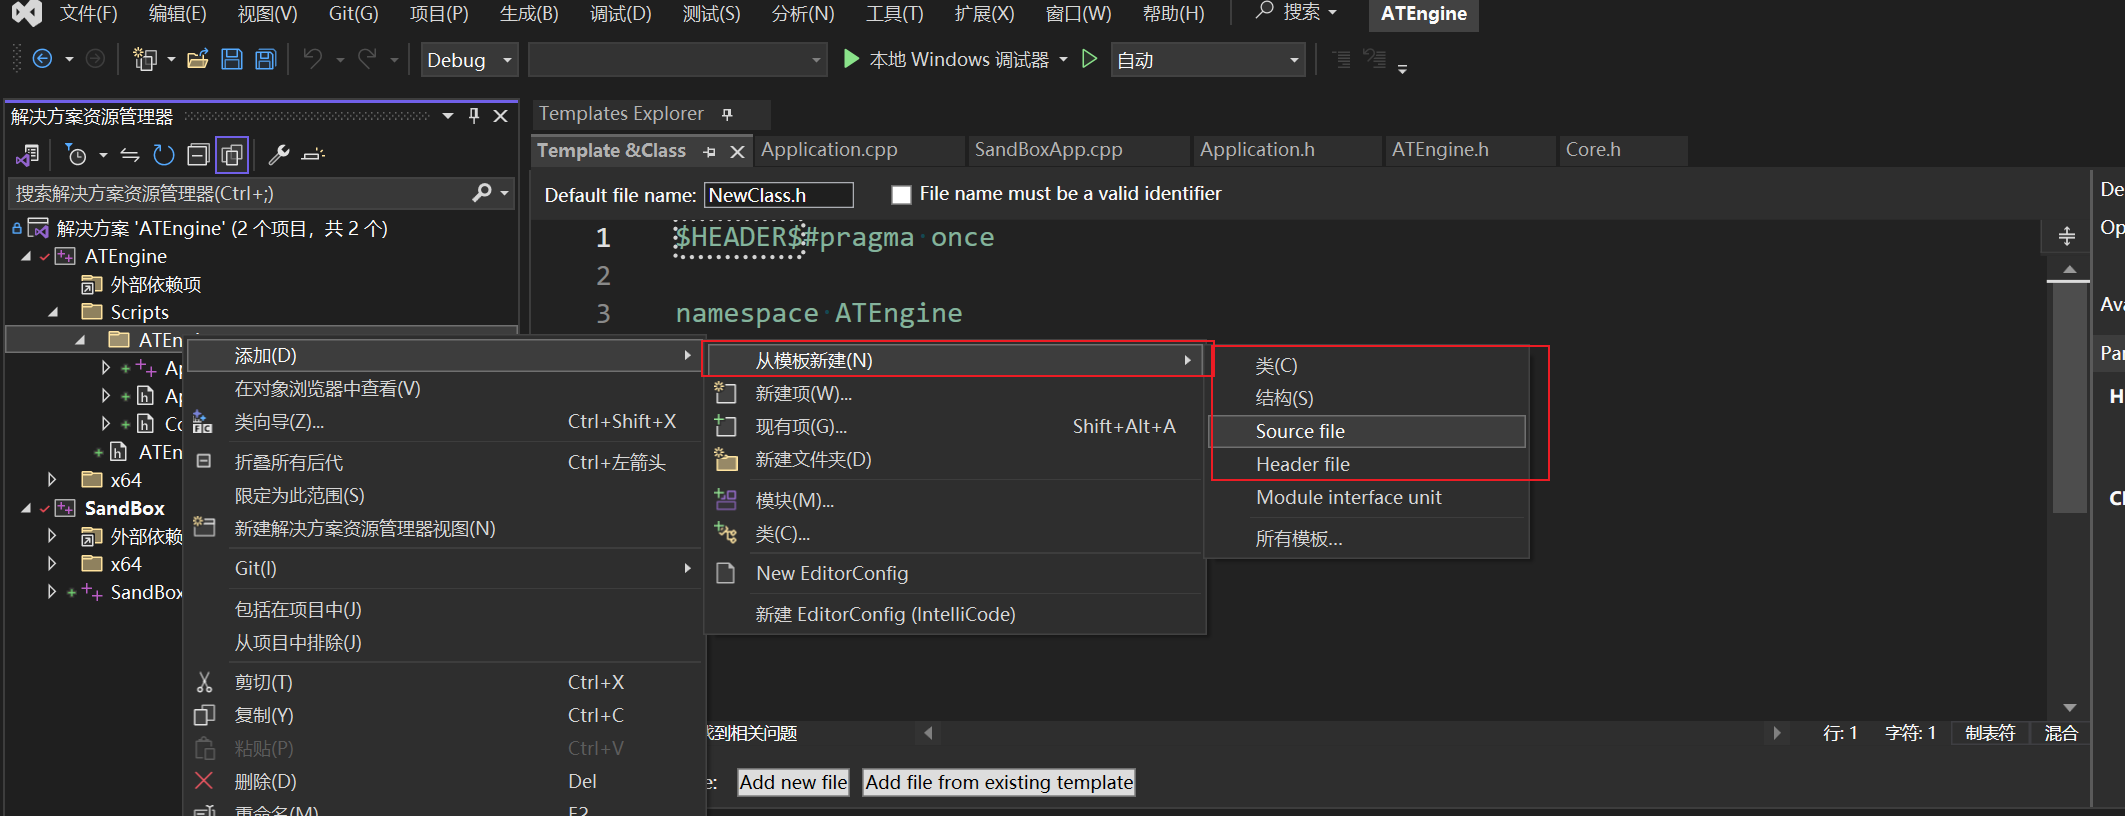Pin the 解决方案资源管理器 panel
This screenshot has width=2125, height=816.
(474, 116)
